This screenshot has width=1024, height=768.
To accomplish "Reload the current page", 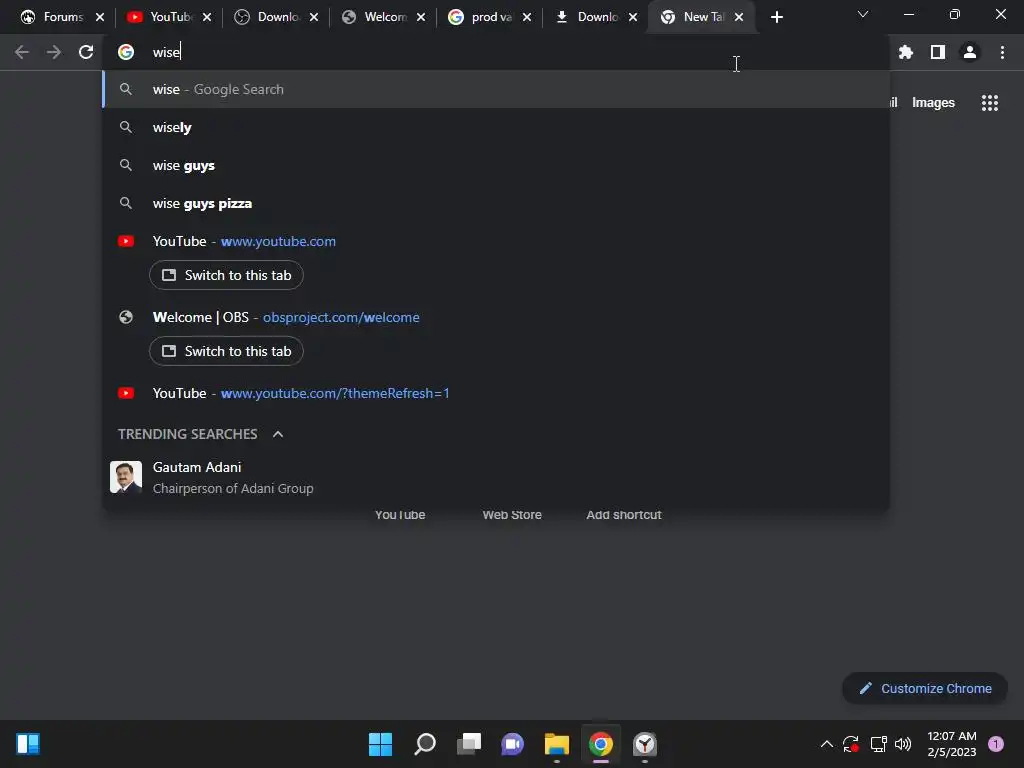I will tap(86, 52).
